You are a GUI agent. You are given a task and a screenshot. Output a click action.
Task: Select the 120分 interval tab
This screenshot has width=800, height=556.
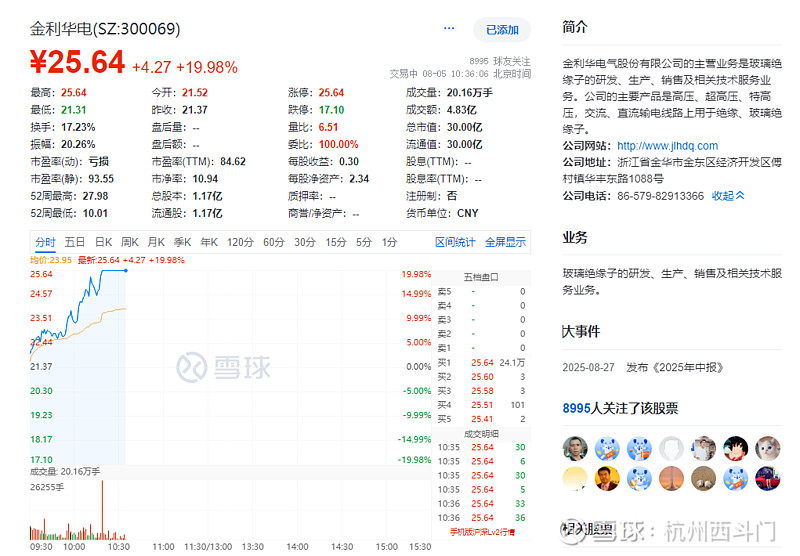tap(240, 242)
